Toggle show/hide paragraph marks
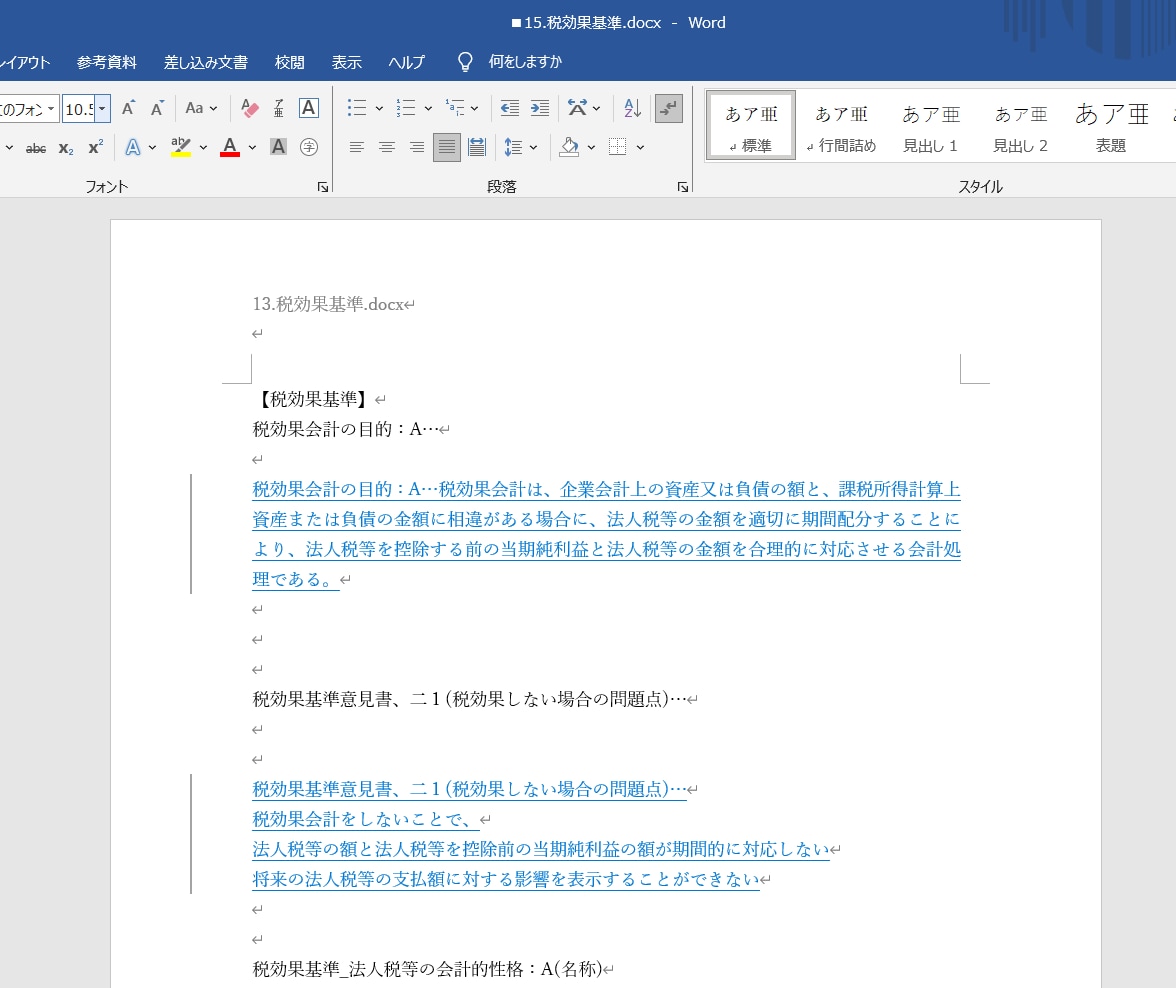 (x=668, y=109)
